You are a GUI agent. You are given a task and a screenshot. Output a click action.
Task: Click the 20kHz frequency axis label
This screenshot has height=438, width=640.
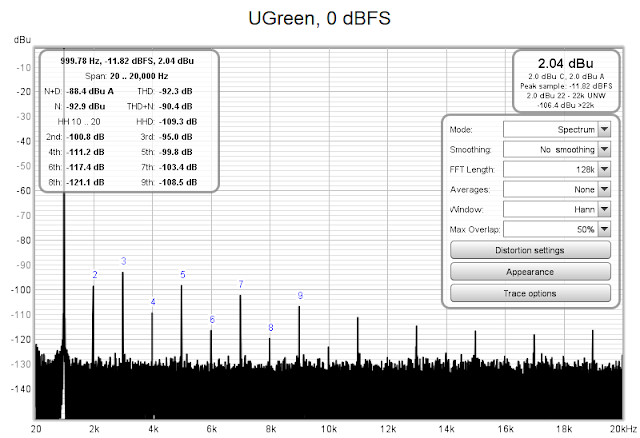(x=623, y=429)
